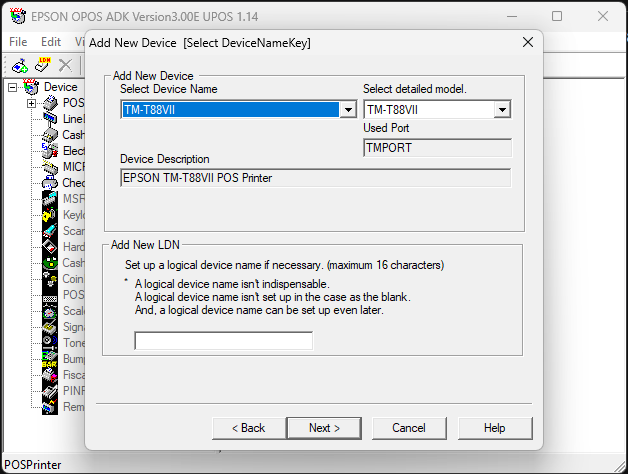Open the Edit menu
The height and width of the screenshot is (474, 628).
pos(51,42)
